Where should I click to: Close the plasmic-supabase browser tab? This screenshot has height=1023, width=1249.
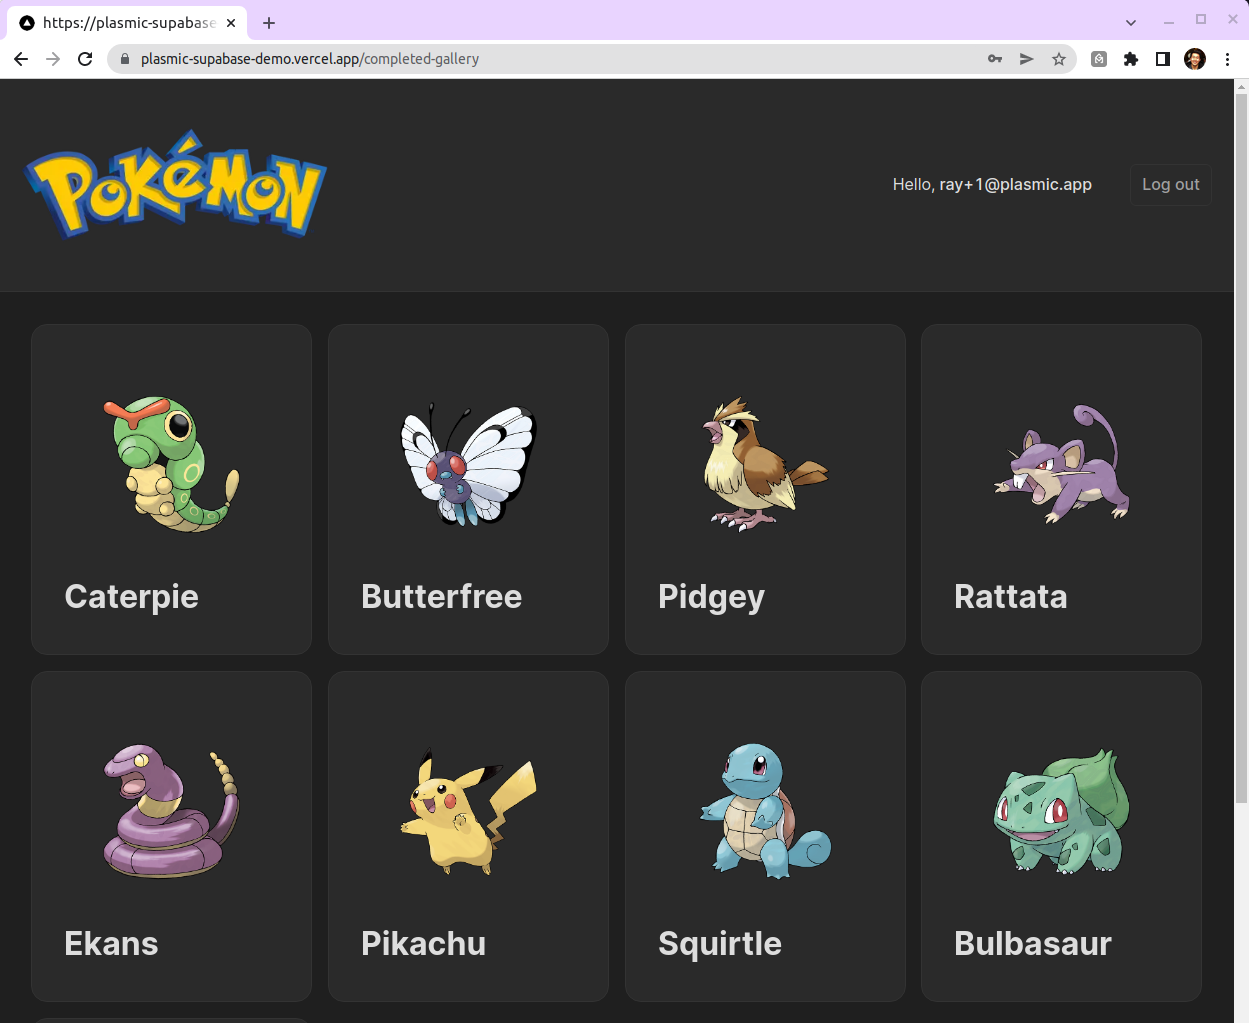pyautogui.click(x=231, y=22)
